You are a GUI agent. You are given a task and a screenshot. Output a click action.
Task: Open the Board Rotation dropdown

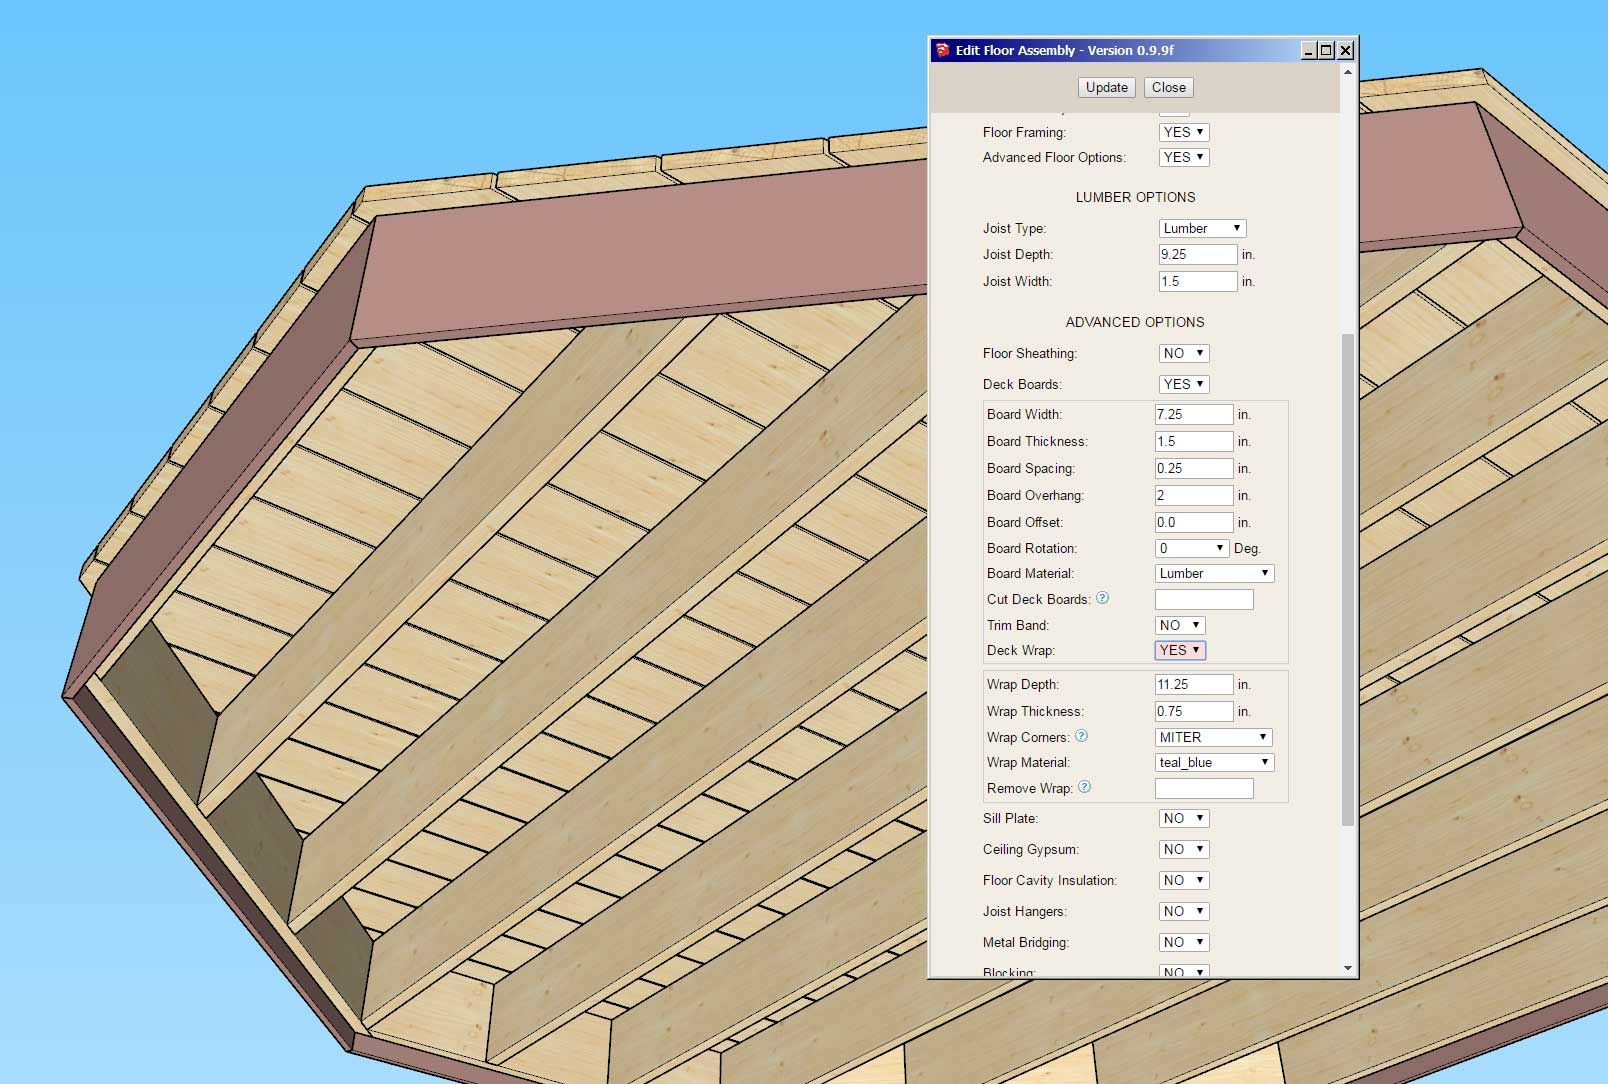[x=1192, y=548]
